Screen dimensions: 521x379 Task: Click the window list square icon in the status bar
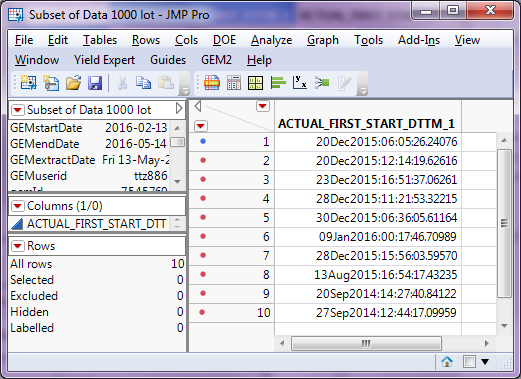click(x=469, y=362)
